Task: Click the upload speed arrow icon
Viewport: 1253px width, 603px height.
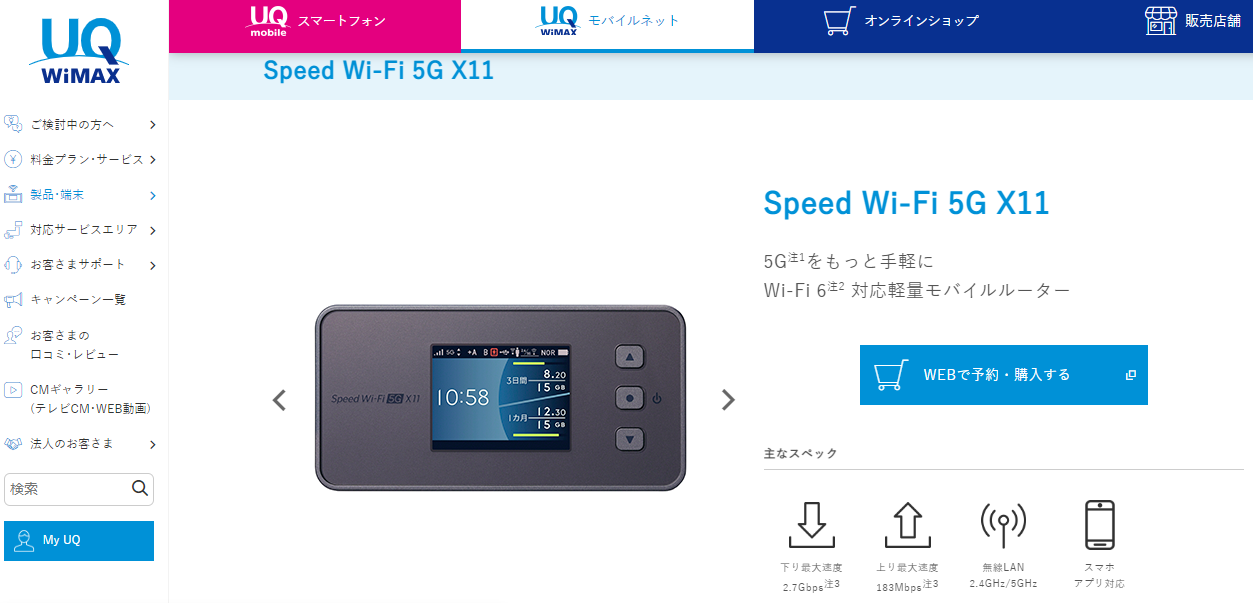Action: tap(908, 524)
